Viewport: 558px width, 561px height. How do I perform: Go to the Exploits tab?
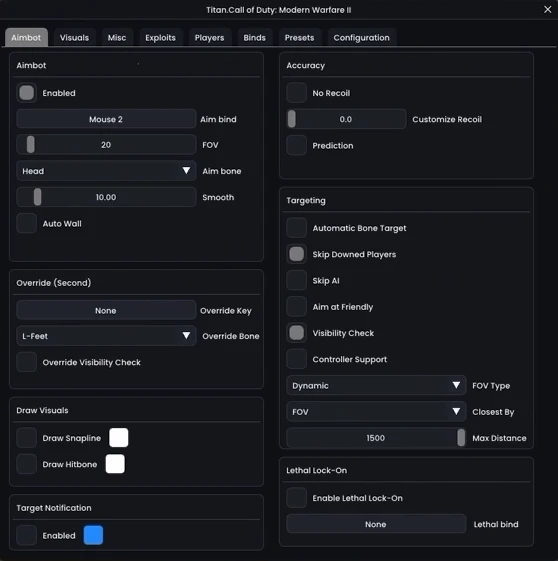[160, 38]
